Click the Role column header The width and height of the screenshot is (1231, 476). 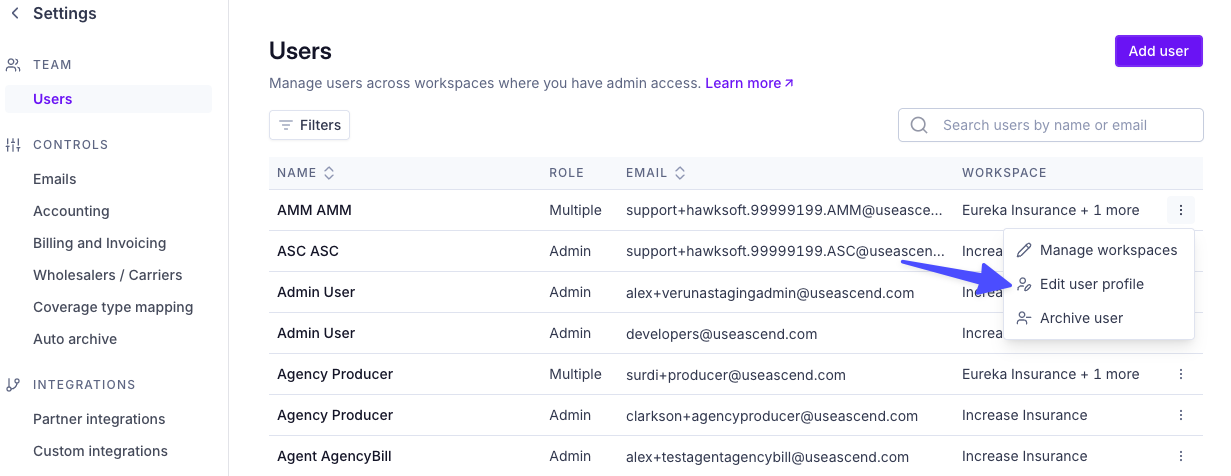click(x=566, y=173)
